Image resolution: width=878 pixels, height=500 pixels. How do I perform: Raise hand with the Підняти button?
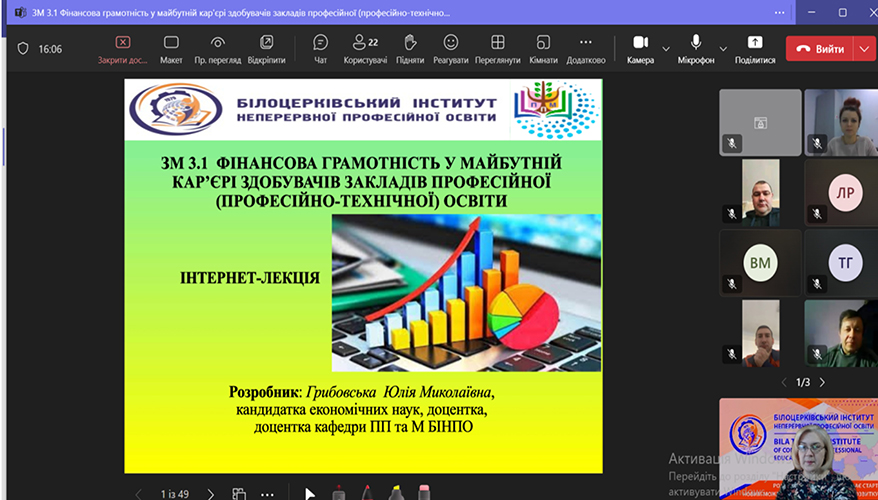pos(410,48)
